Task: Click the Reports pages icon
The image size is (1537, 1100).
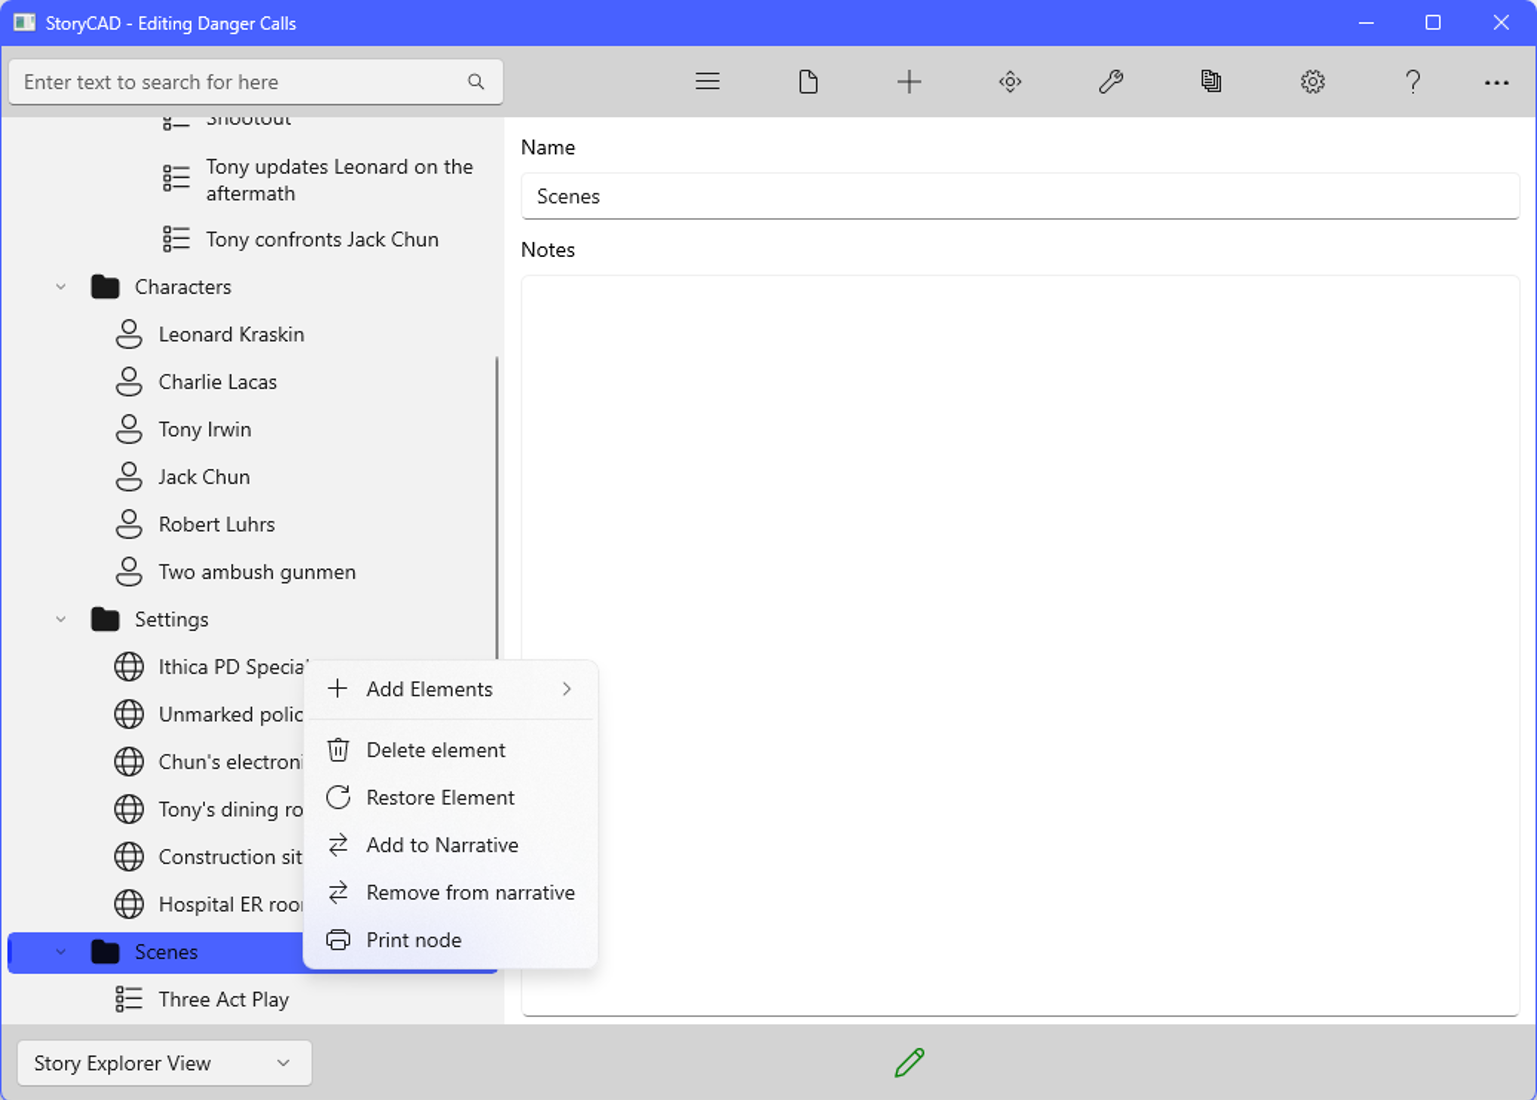Action: coord(1211,82)
